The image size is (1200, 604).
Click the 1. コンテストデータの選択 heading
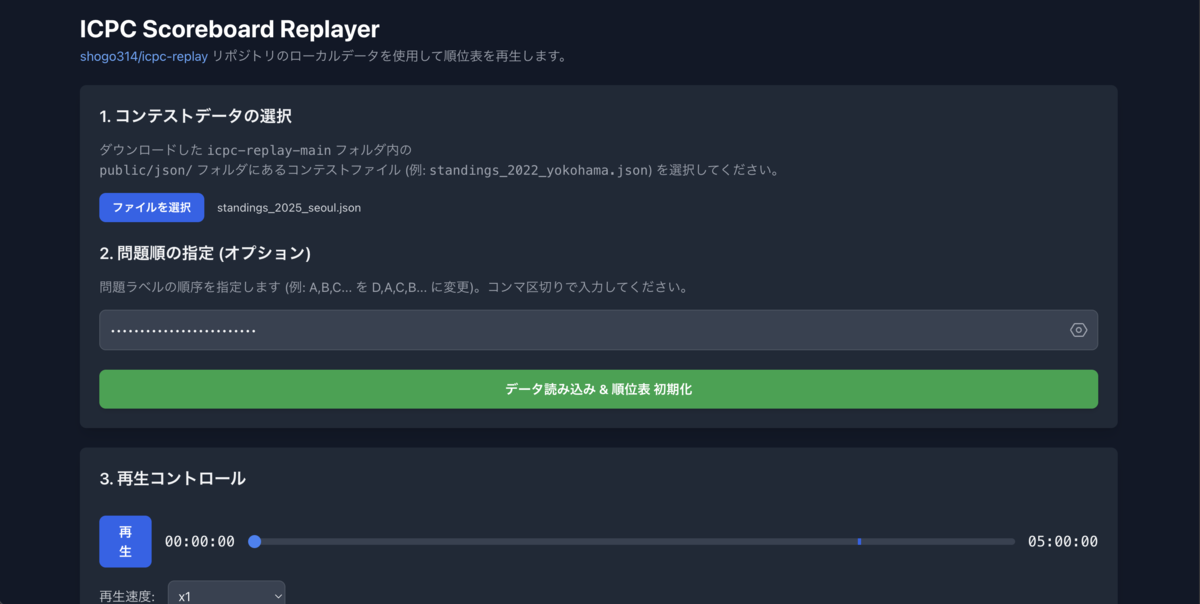[196, 116]
